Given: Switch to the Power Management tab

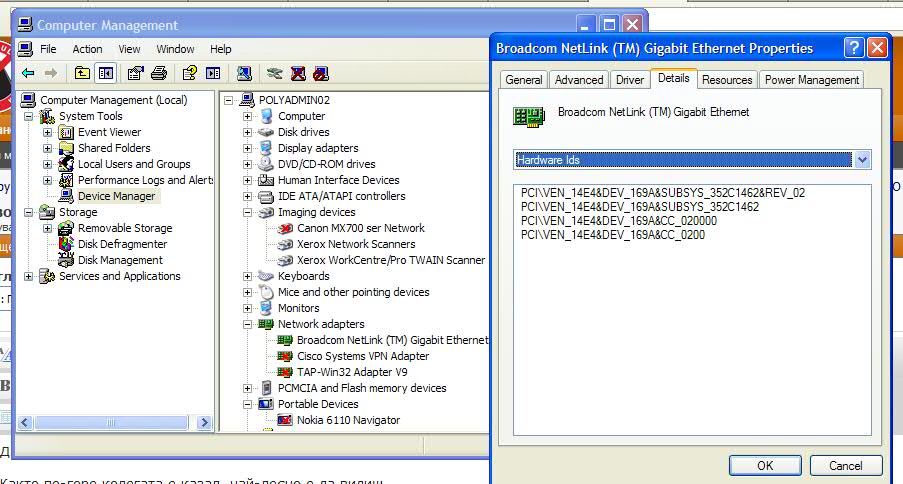Looking at the screenshot, I should [811, 80].
